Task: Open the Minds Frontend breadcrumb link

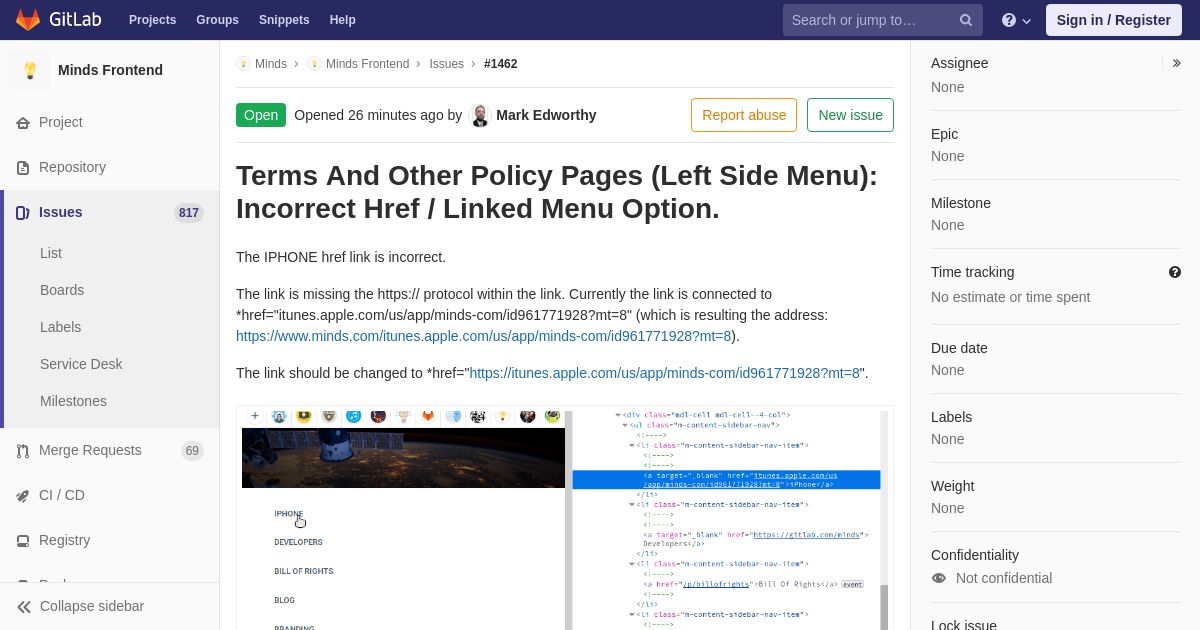Action: (x=367, y=63)
